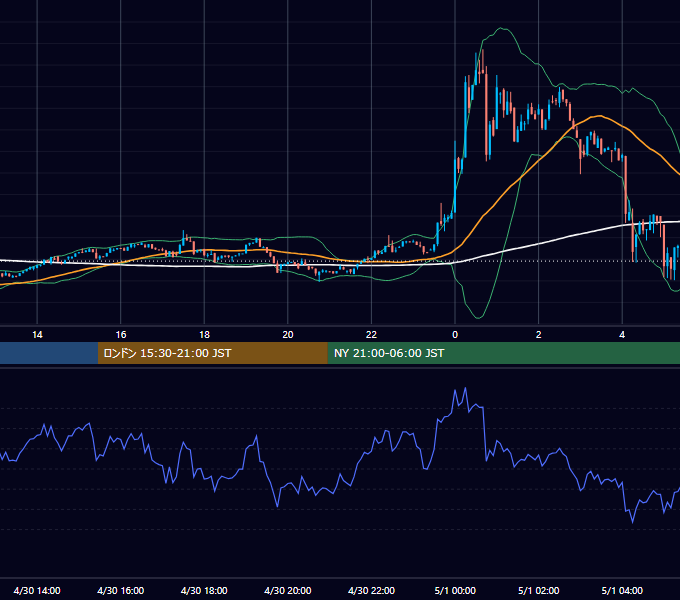
Task: Click the 5/1 00:00 time label
Action: tap(455, 590)
